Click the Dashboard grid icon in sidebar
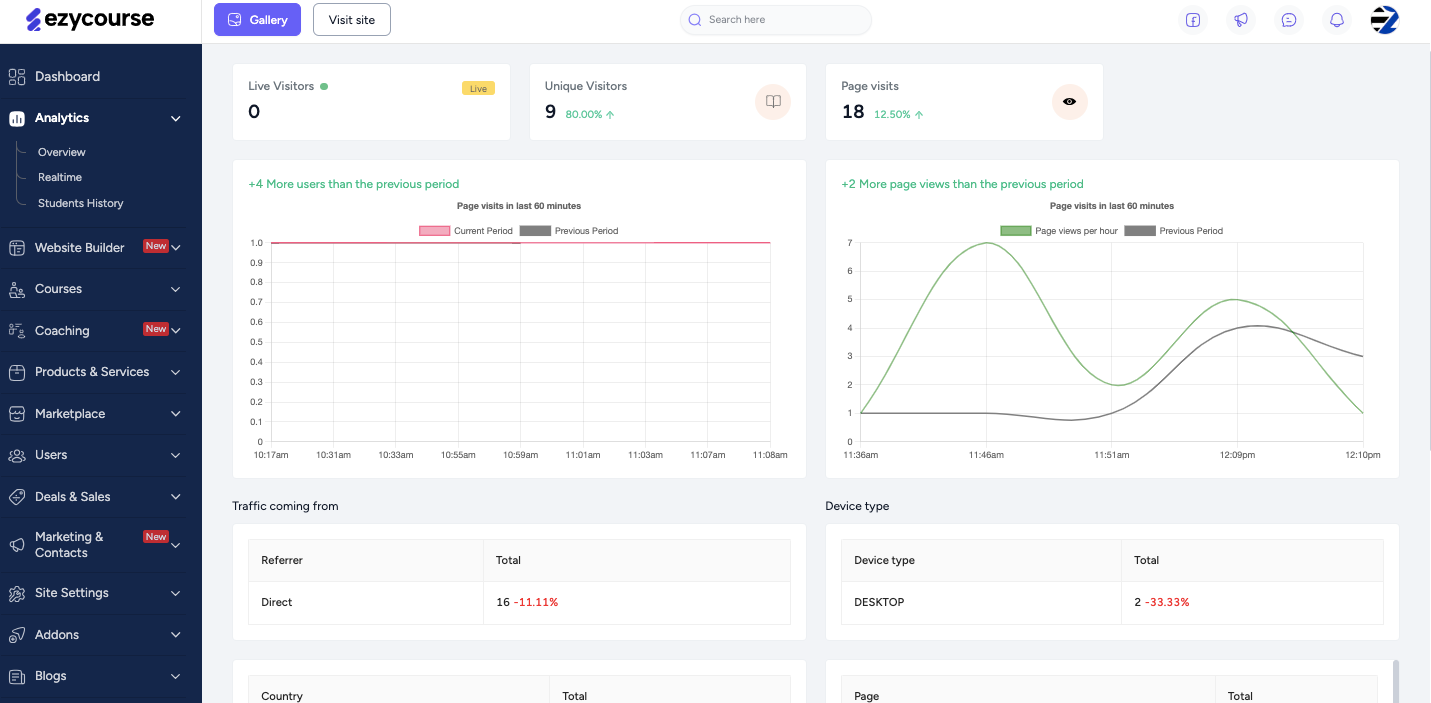This screenshot has height=703, width=1431. [17, 77]
